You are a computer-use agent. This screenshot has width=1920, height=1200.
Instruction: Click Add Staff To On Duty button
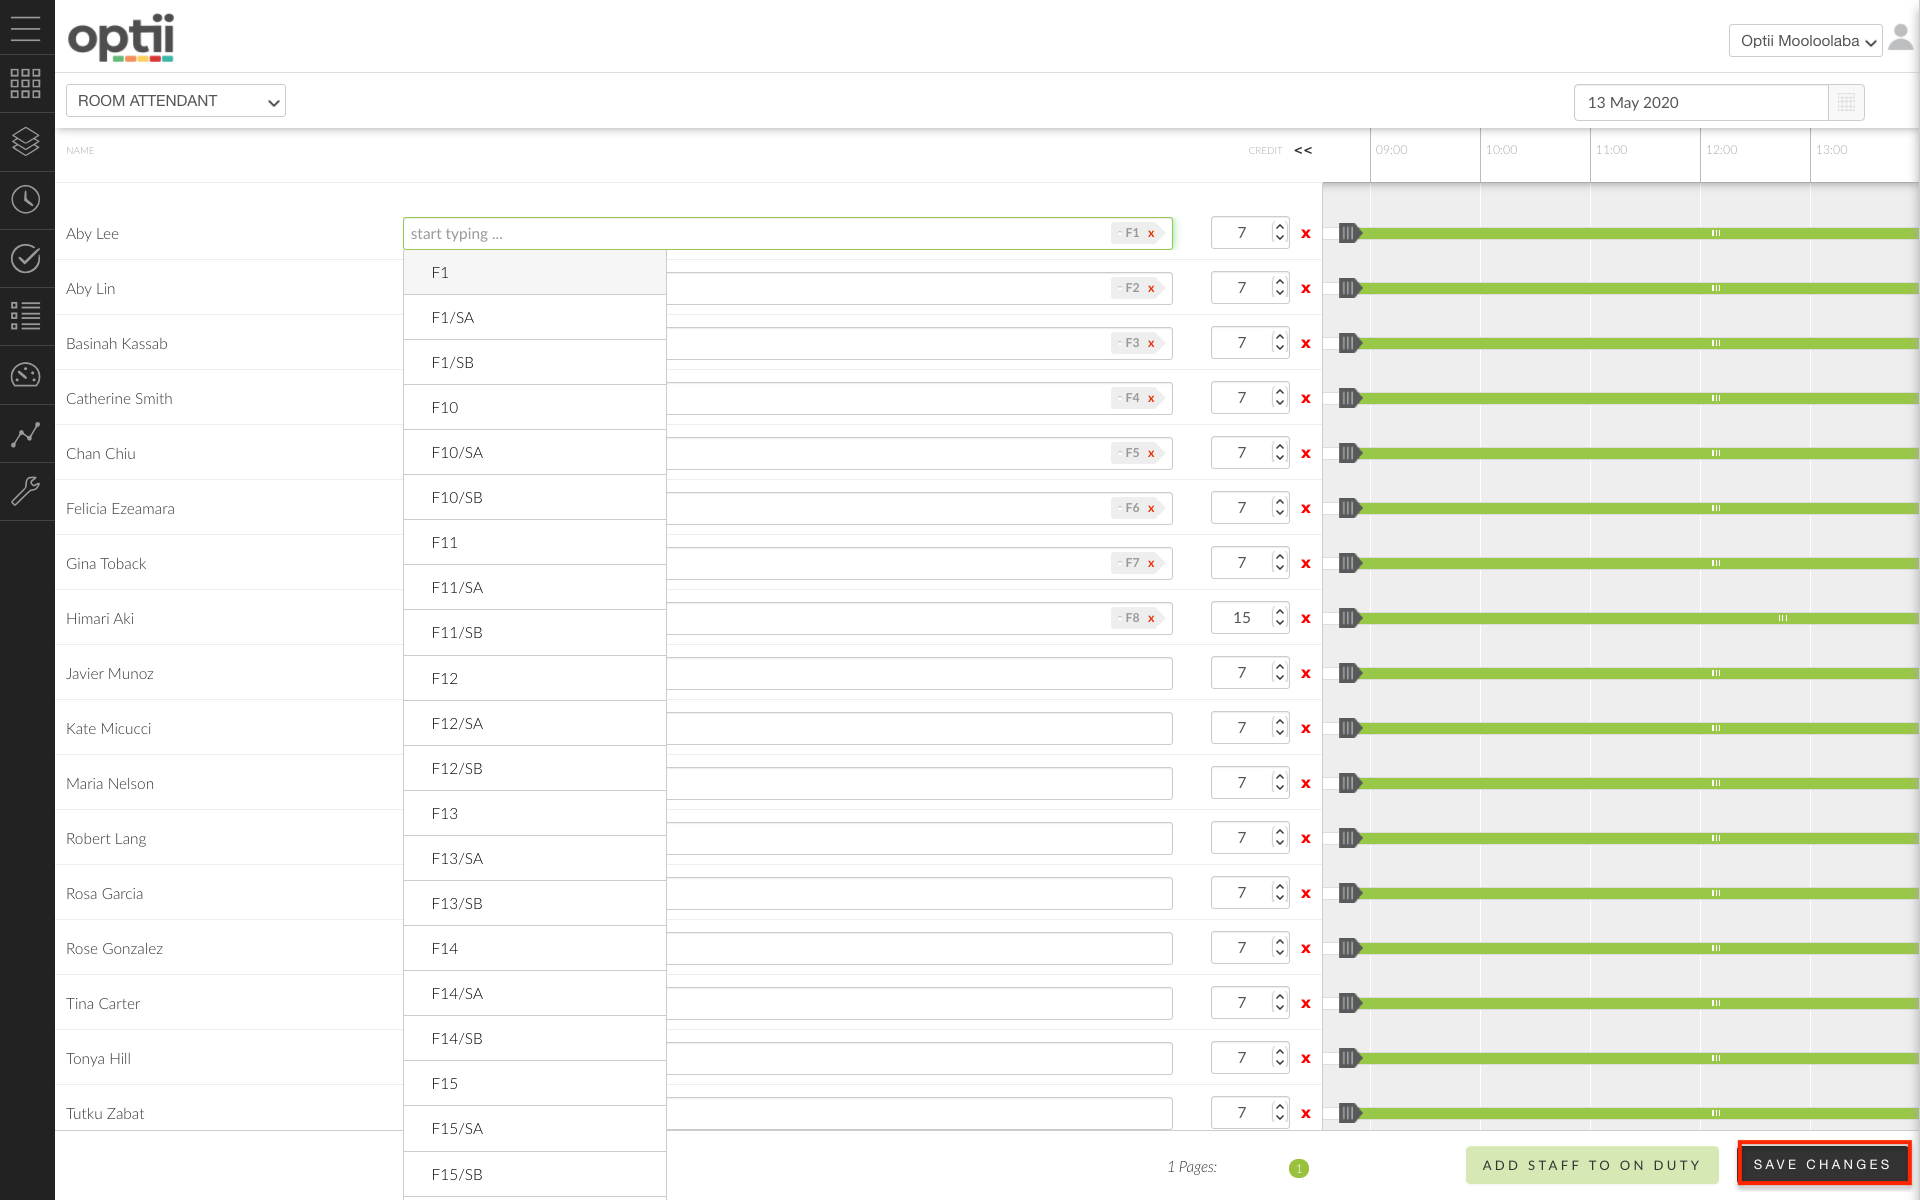click(1592, 1165)
